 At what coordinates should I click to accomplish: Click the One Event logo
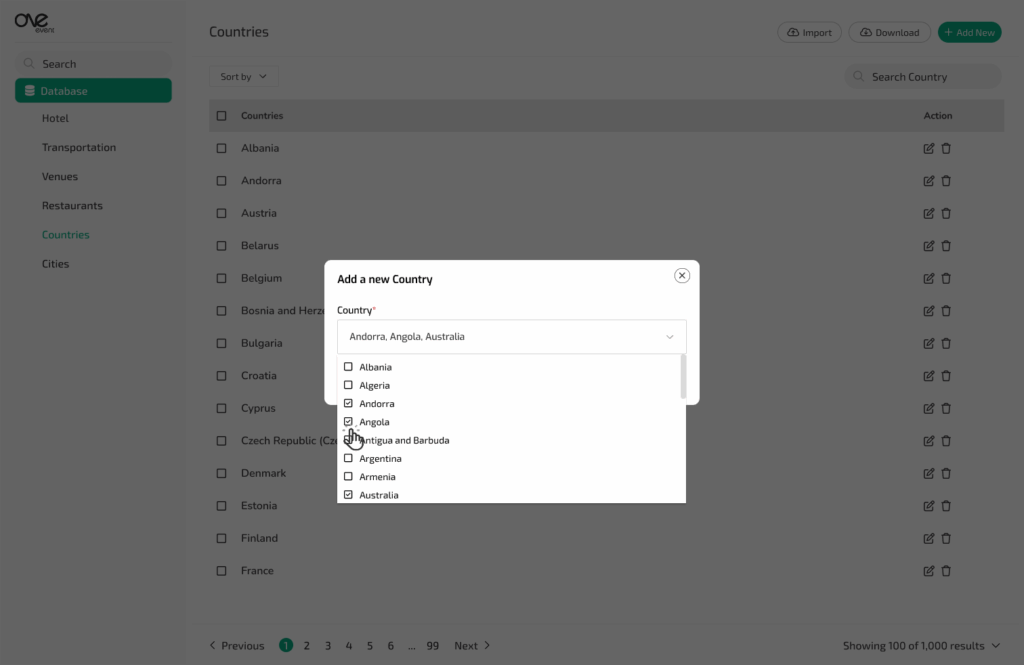(x=35, y=22)
